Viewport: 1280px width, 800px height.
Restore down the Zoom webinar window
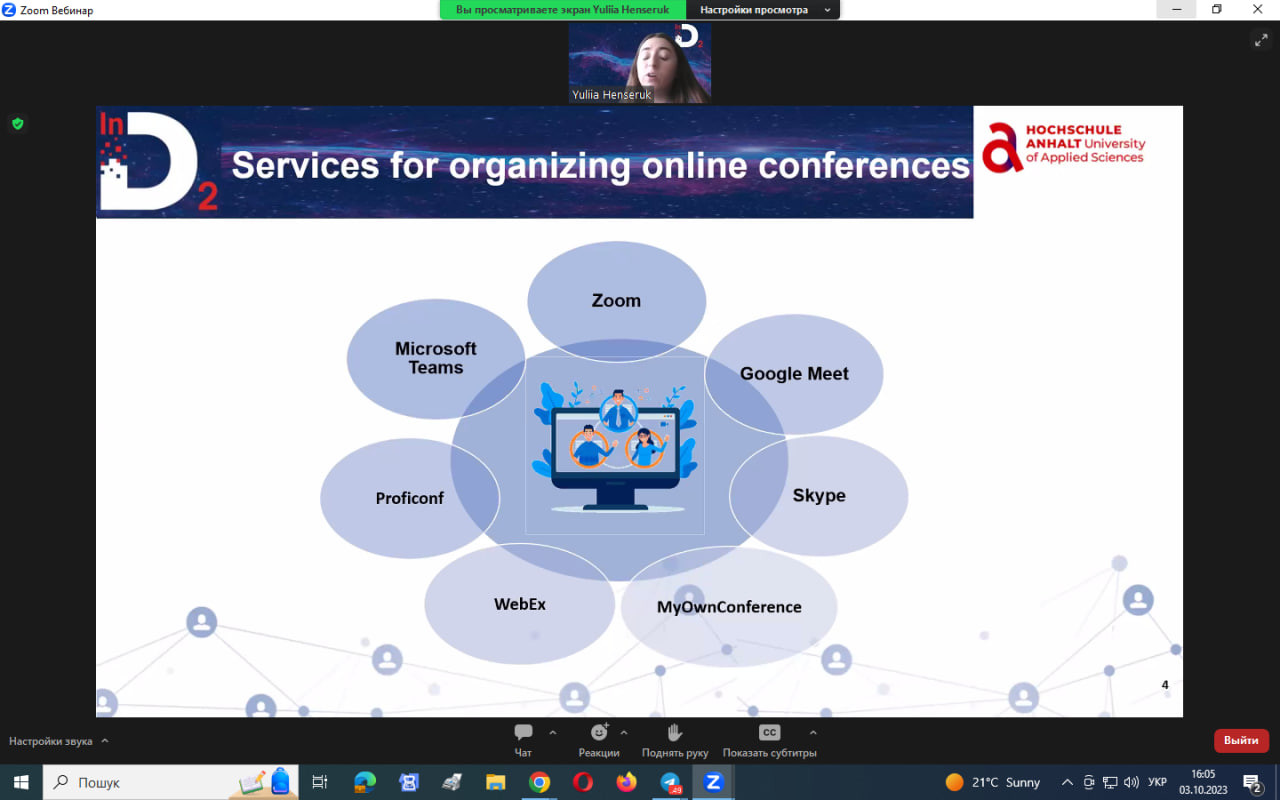1217,10
